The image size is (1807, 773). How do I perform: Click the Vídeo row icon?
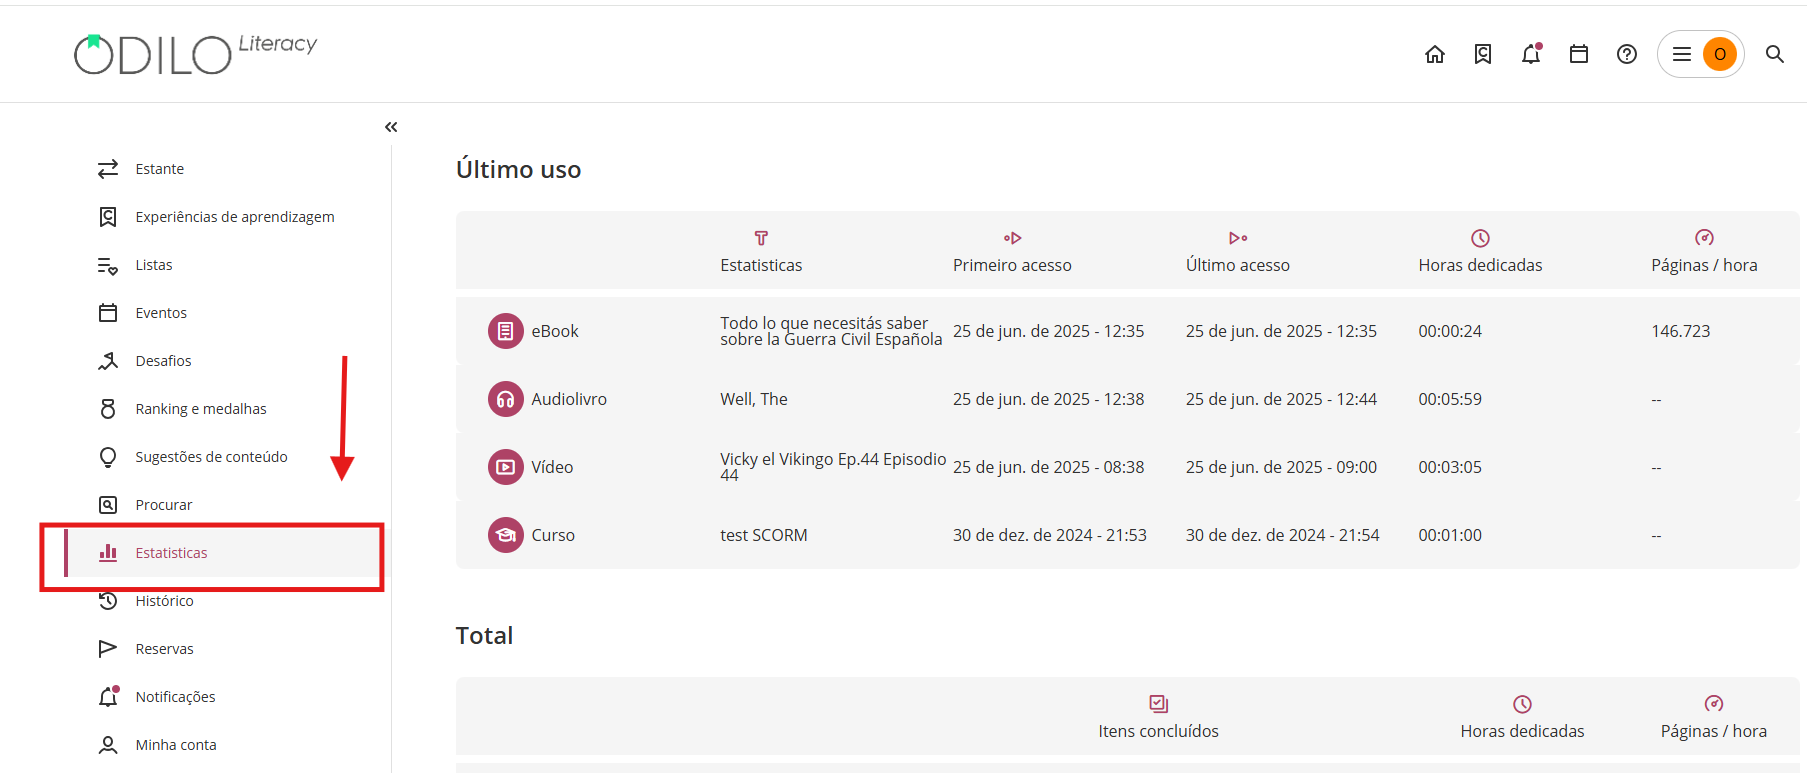(x=506, y=467)
